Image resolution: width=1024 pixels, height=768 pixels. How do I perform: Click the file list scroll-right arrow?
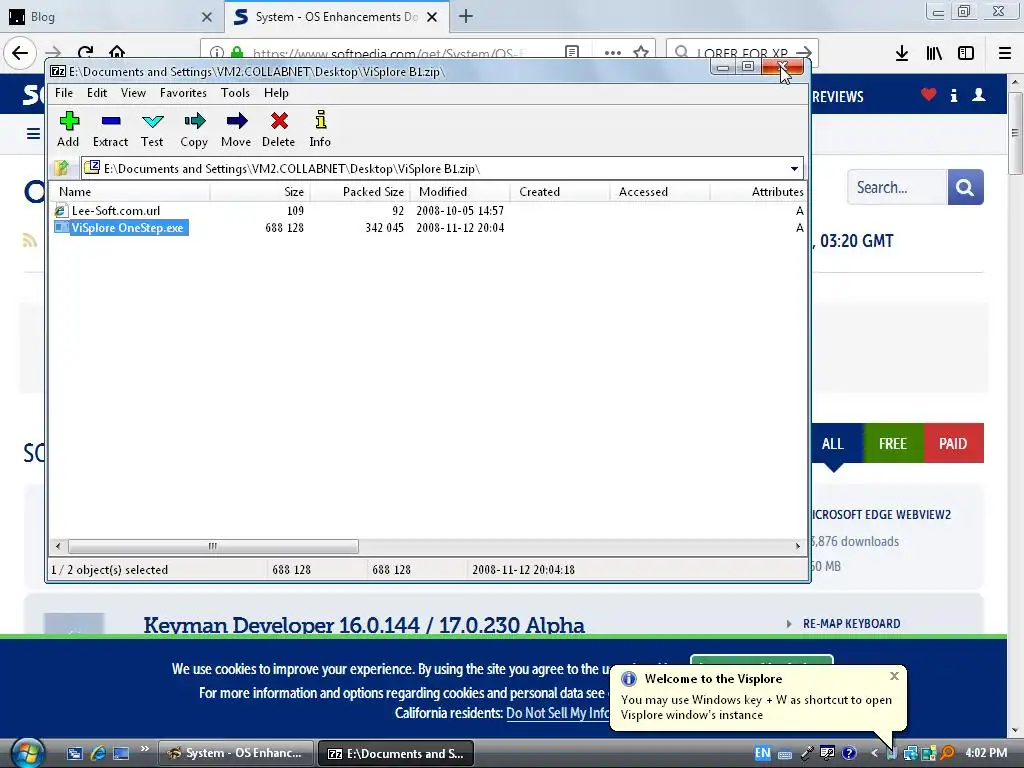point(797,546)
